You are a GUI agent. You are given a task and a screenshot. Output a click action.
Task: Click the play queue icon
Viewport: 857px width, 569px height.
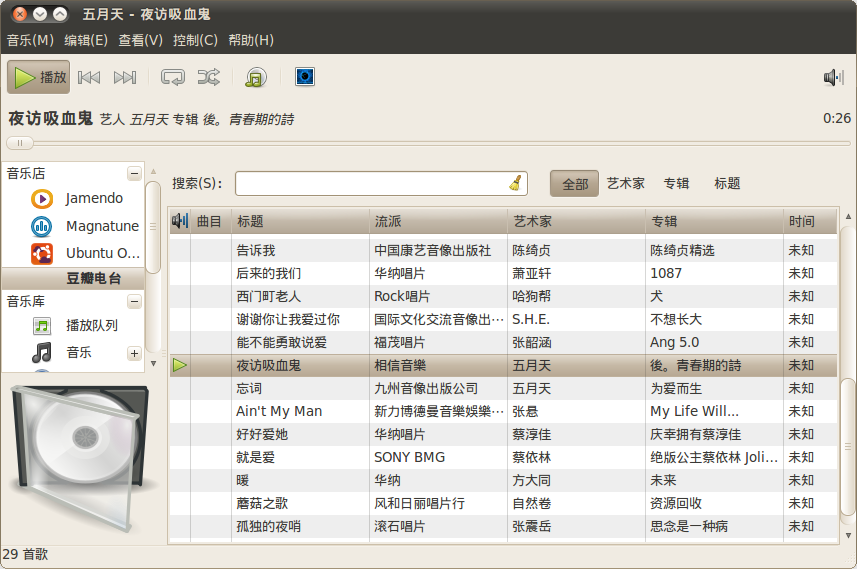42,326
